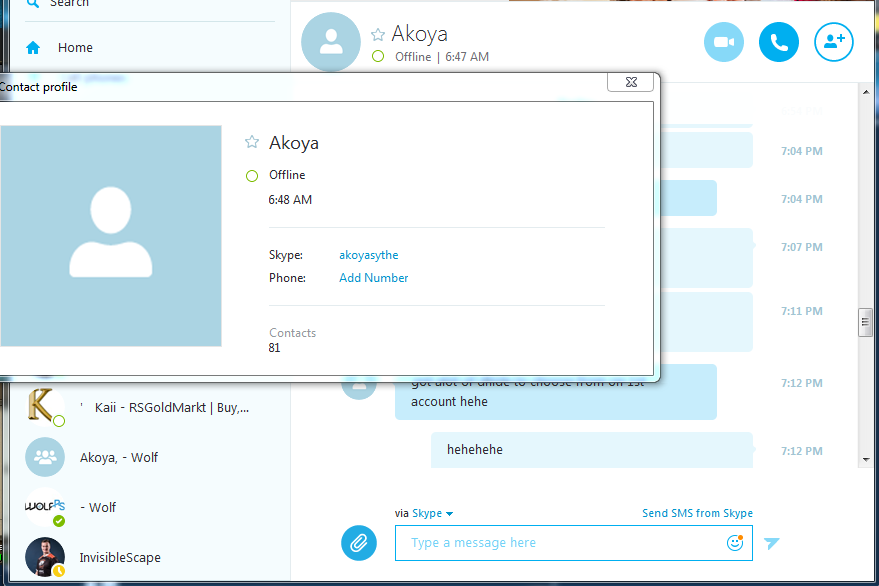The height and width of the screenshot is (586, 879).
Task: Click the Akoya name in Contact profile
Action: pos(294,143)
